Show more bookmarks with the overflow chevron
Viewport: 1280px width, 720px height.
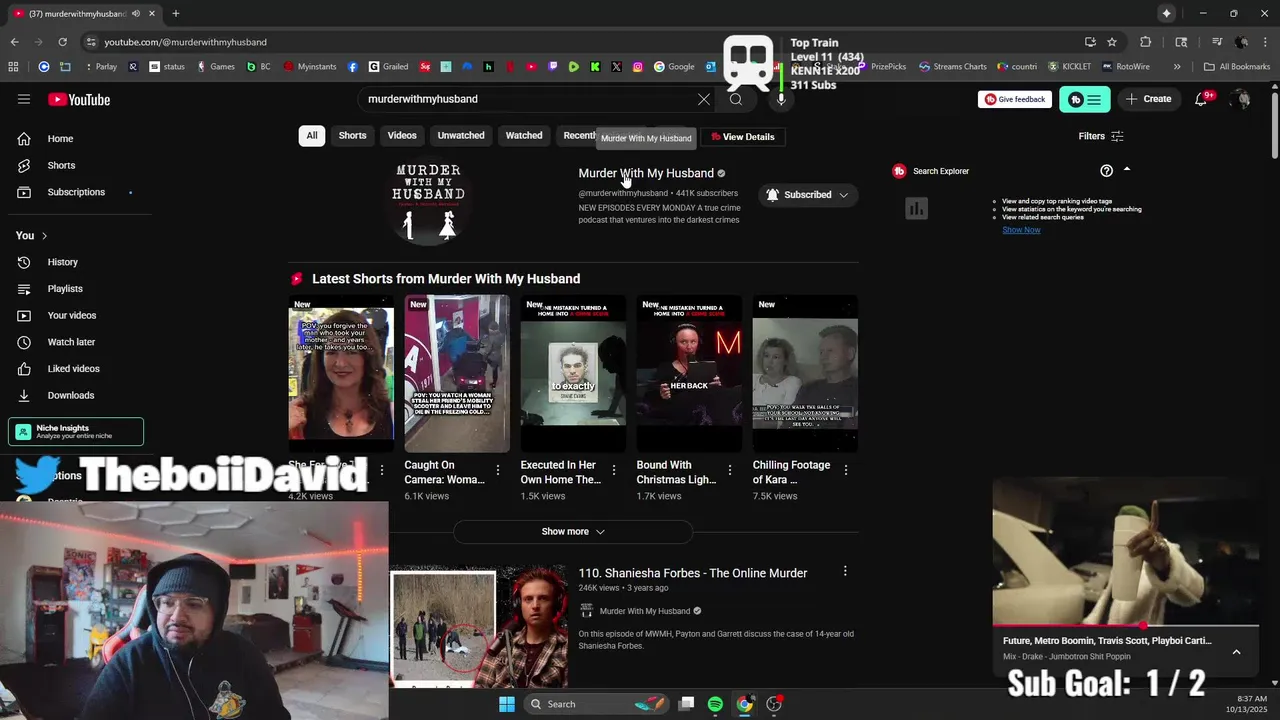1177,67
